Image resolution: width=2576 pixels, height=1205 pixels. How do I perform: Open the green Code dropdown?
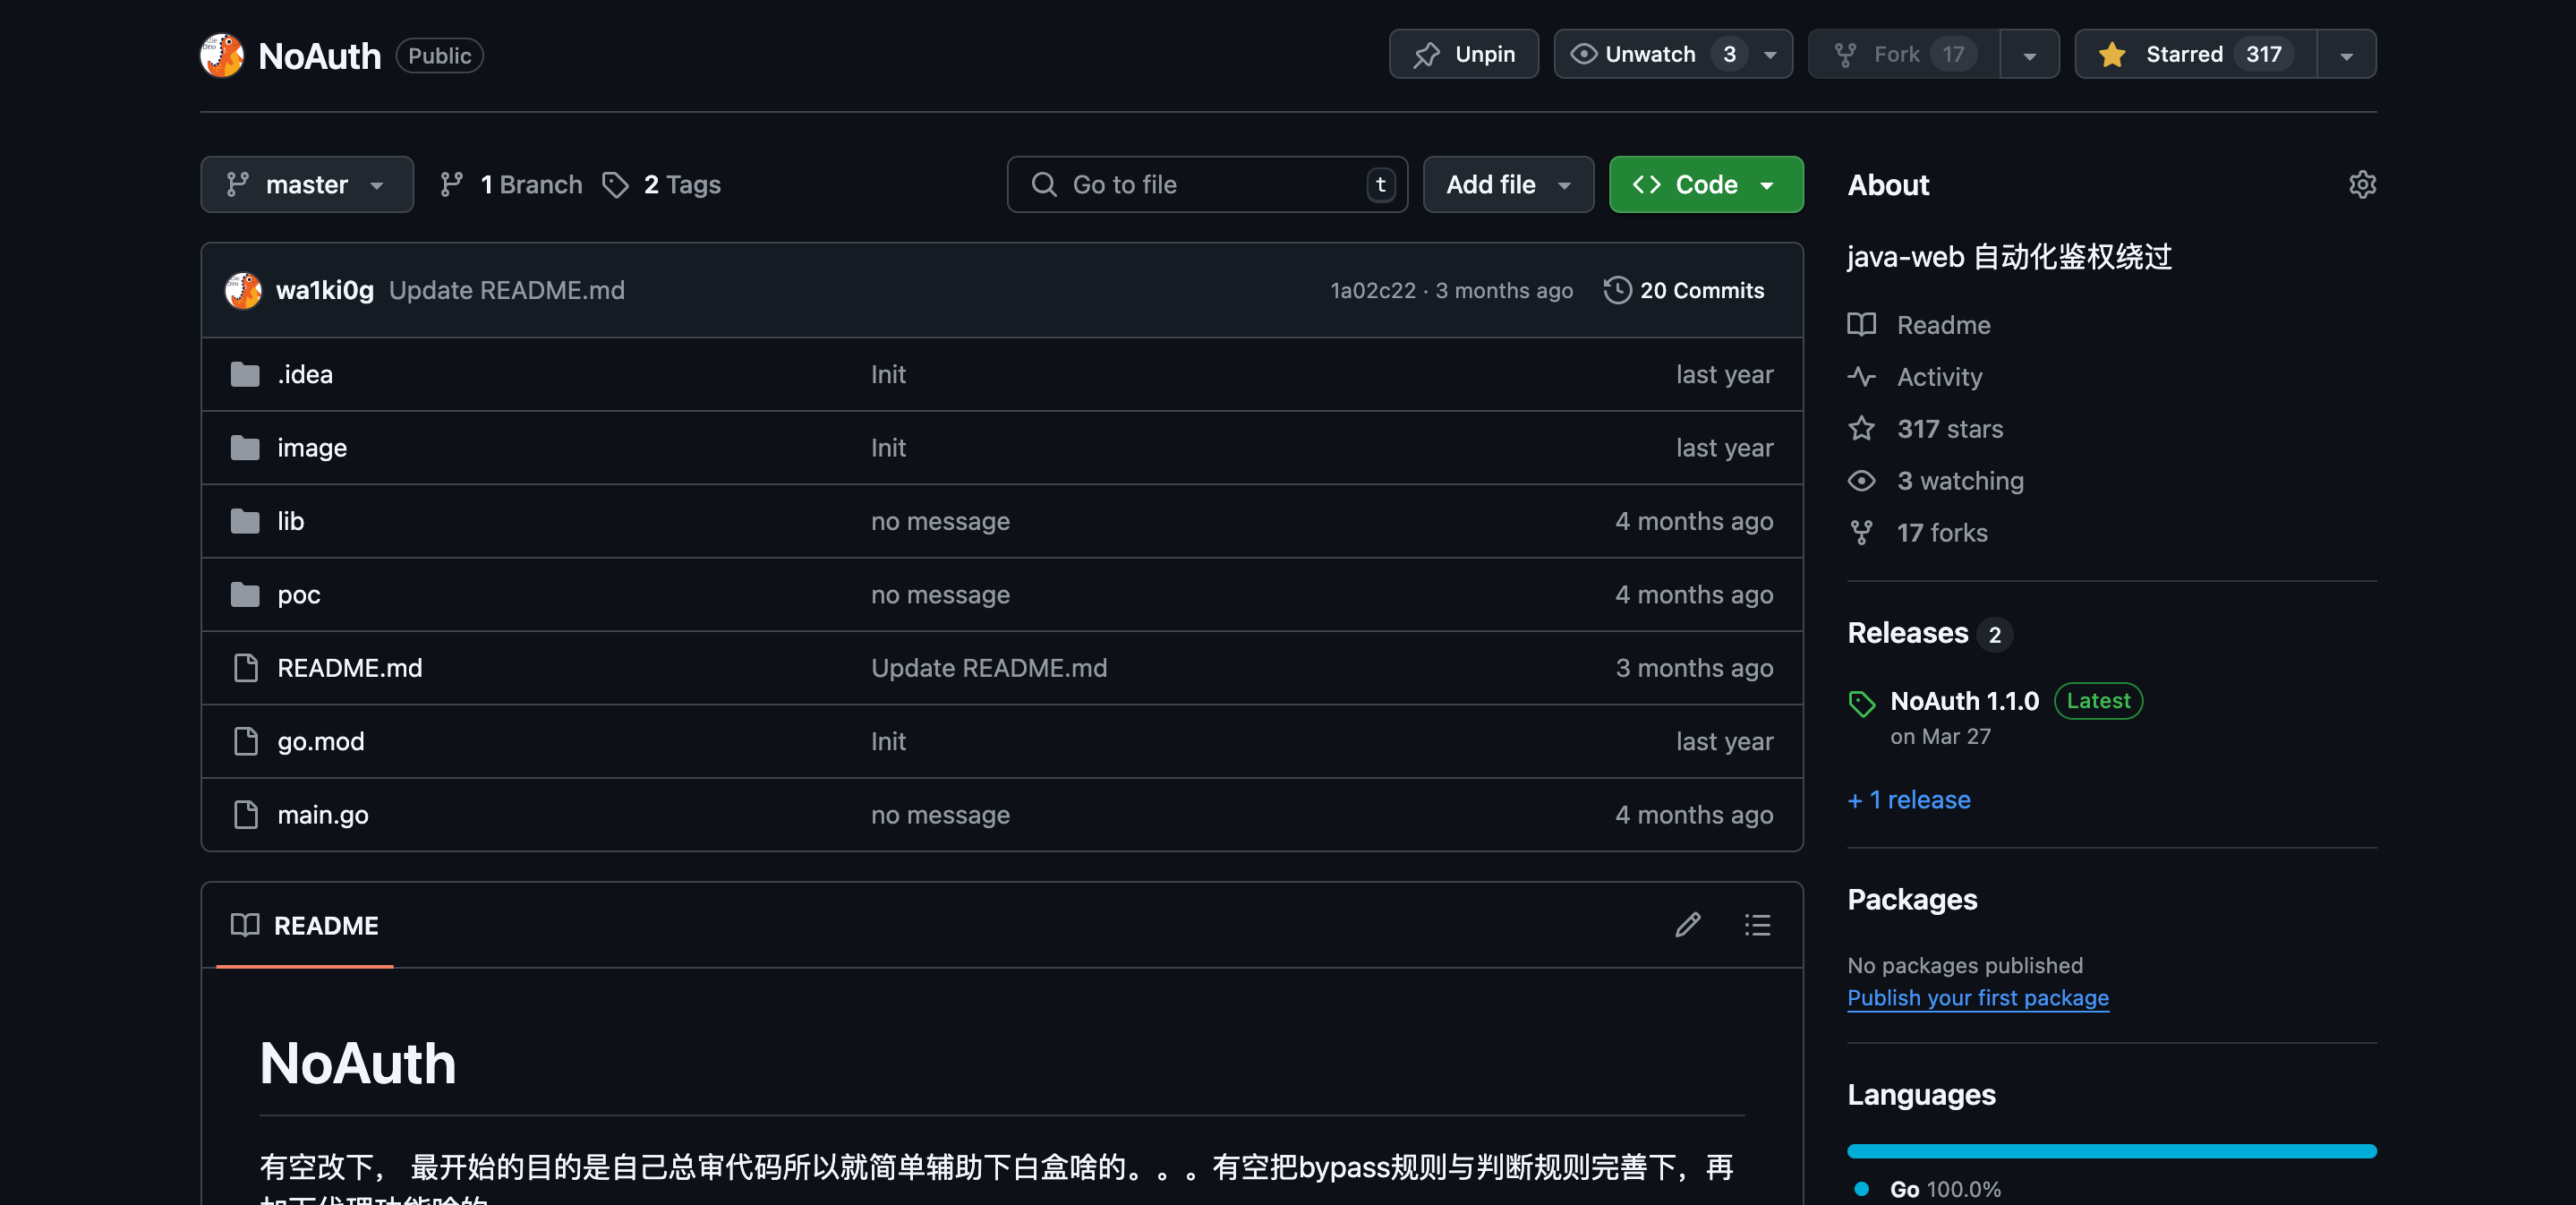pos(1706,184)
